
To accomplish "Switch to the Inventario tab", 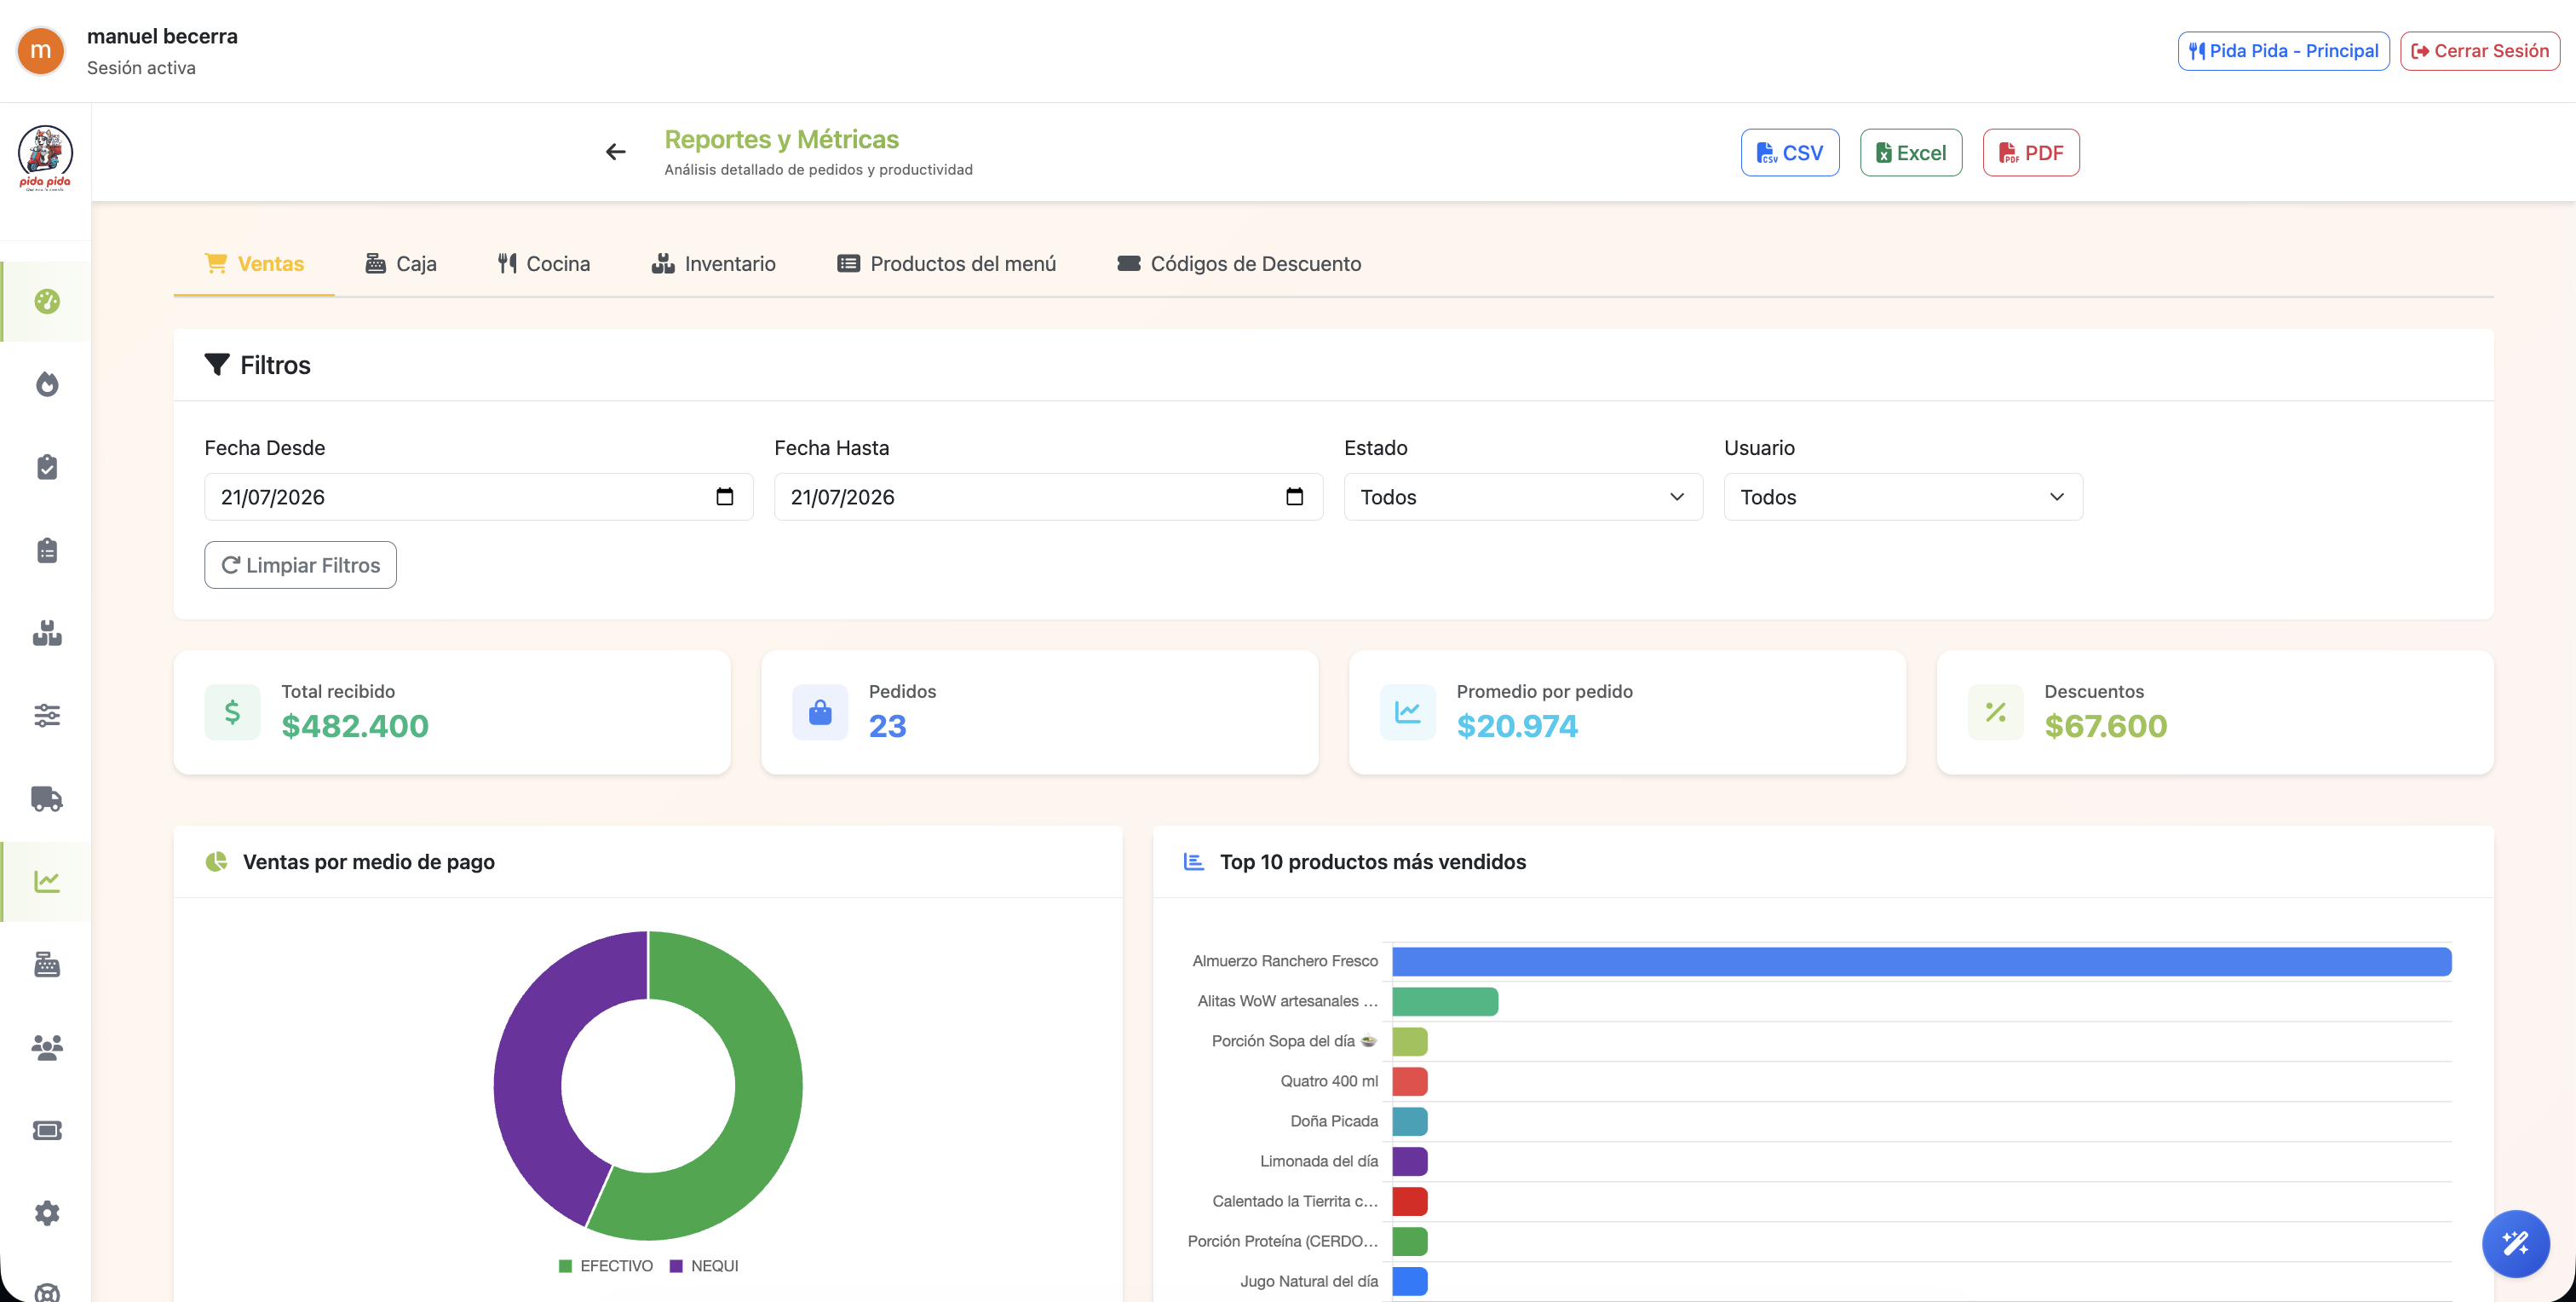I will click(713, 264).
